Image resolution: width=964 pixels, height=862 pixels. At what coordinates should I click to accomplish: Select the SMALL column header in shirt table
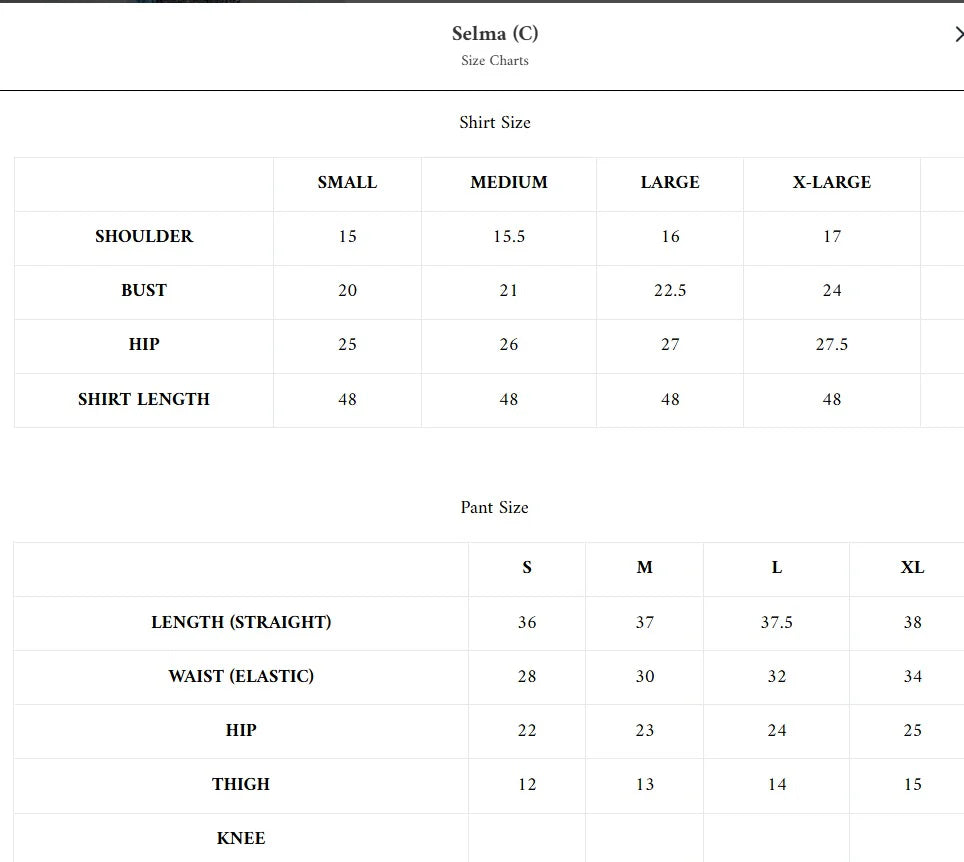[x=347, y=182]
